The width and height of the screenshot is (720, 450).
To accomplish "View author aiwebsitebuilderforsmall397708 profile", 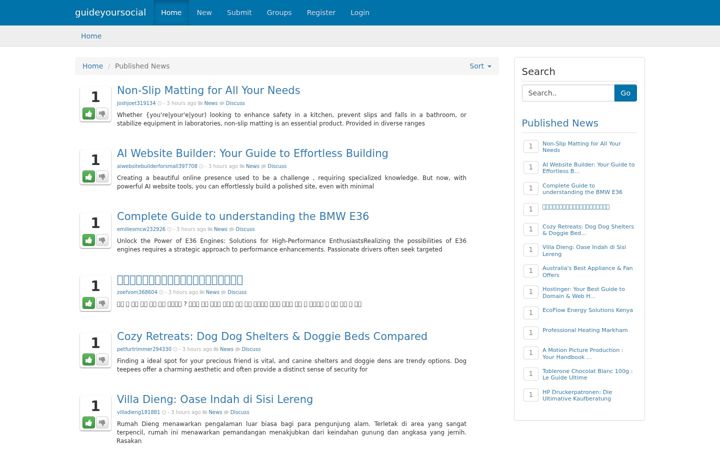I will (x=157, y=166).
